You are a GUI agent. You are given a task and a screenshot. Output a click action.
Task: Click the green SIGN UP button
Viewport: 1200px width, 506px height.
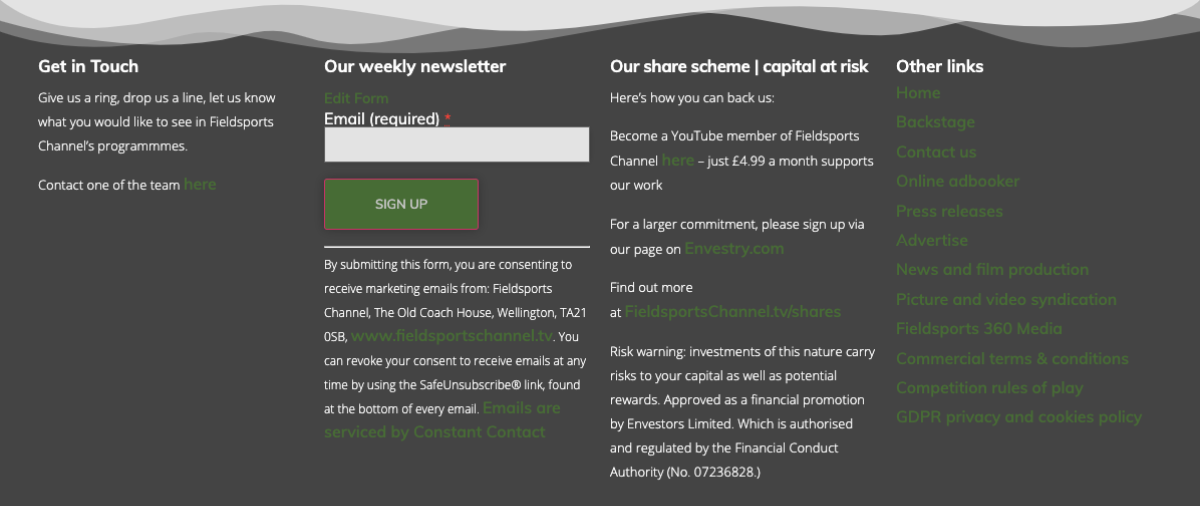coord(401,204)
